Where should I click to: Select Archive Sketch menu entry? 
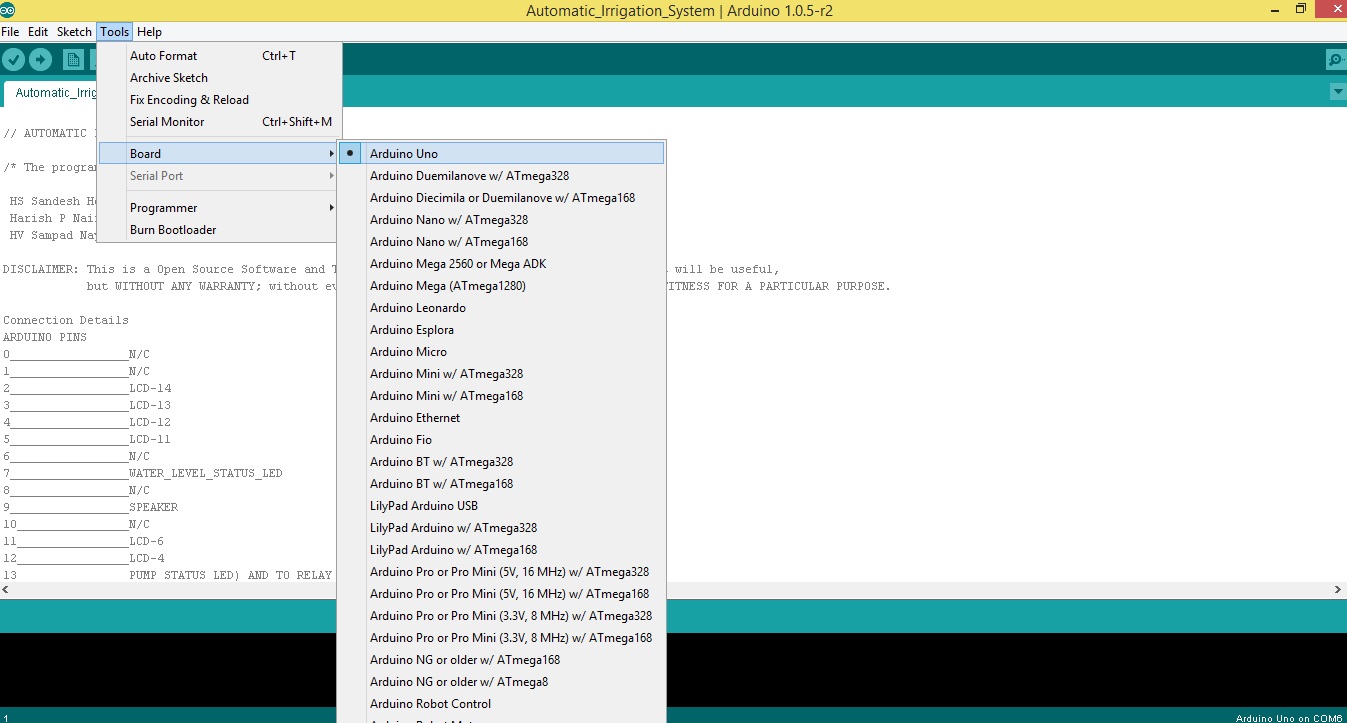click(220, 78)
